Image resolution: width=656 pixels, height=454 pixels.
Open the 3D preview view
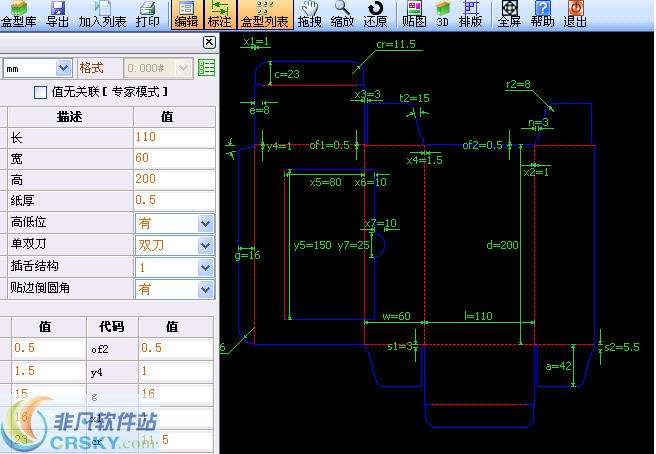442,15
